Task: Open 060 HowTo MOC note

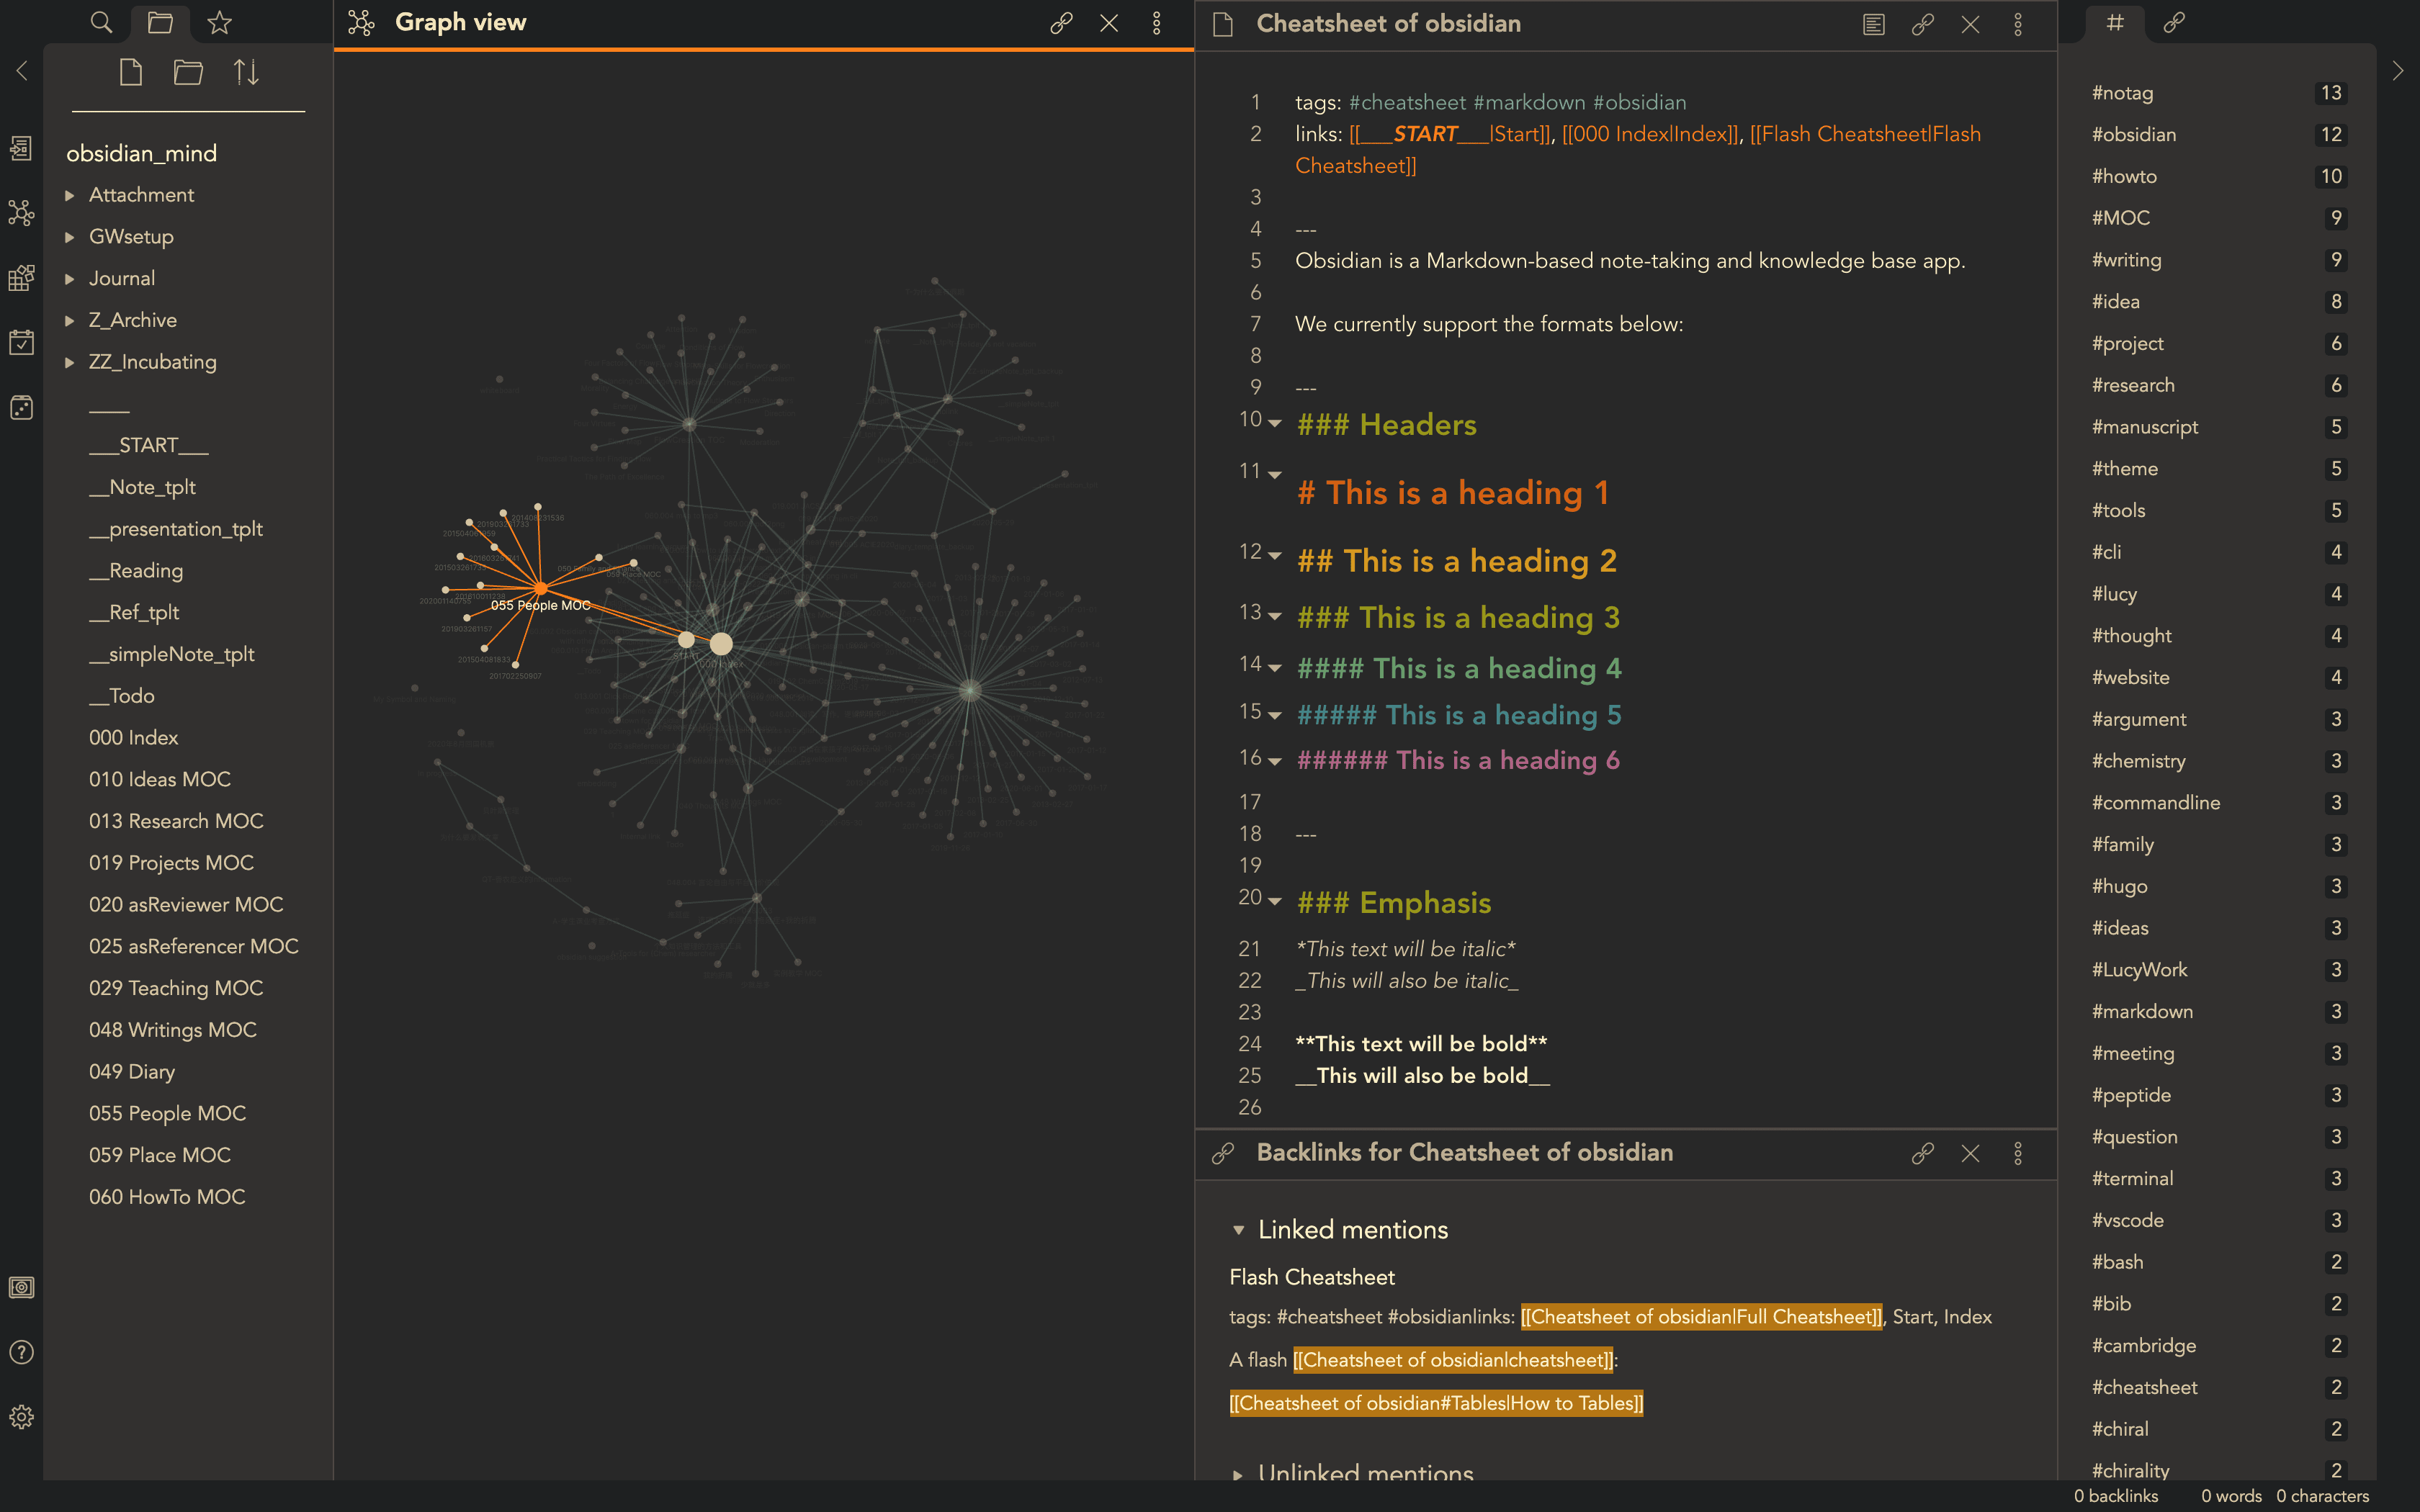Action: (x=167, y=1196)
